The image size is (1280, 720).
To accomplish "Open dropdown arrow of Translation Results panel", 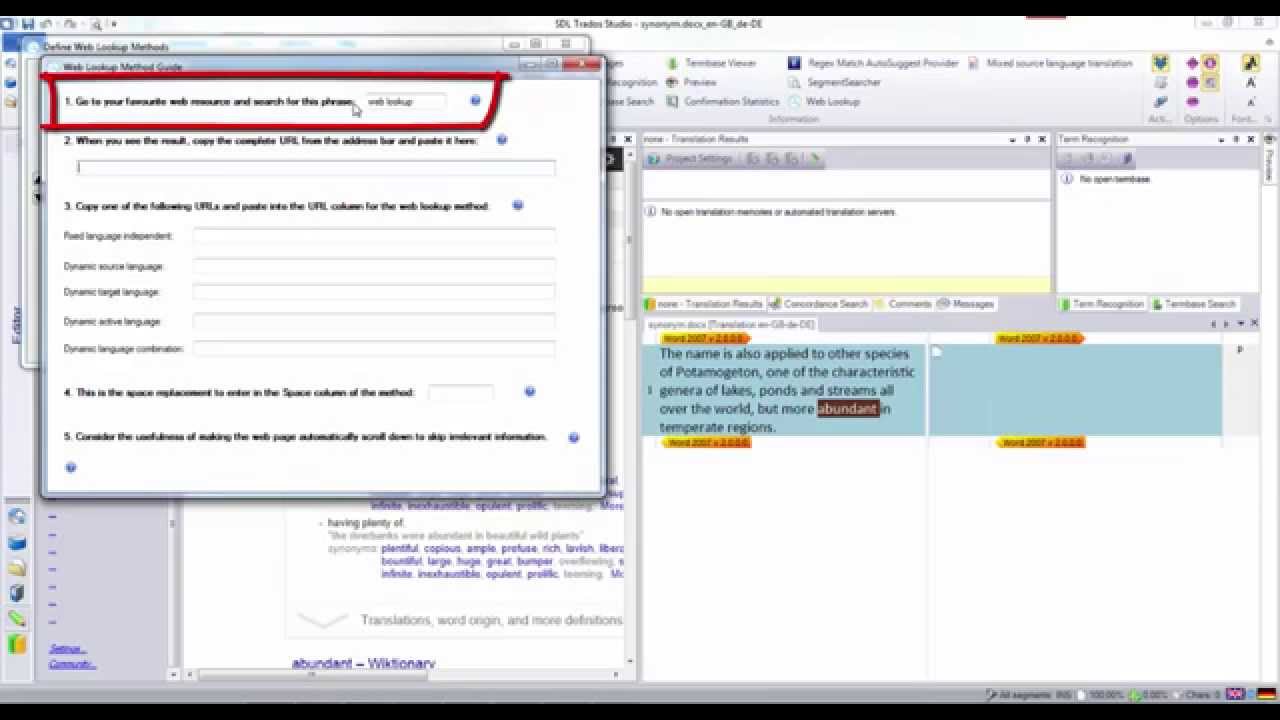I will pyautogui.click(x=1011, y=139).
